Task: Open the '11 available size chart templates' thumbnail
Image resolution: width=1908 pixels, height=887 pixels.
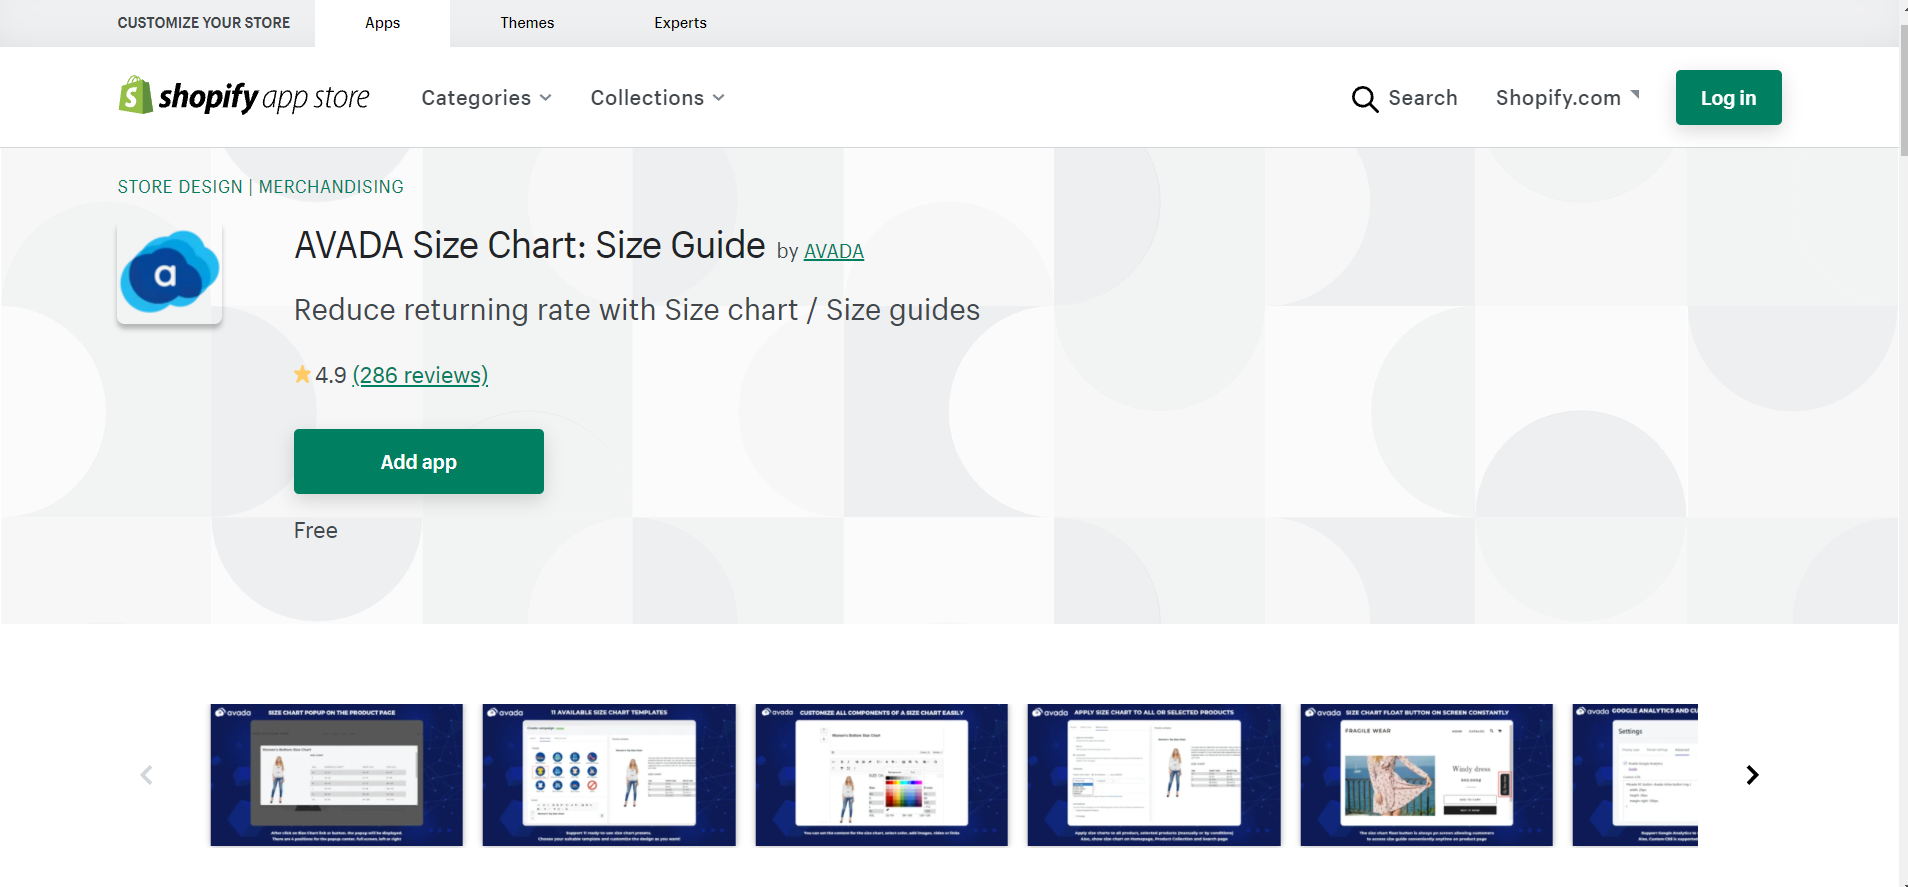Action: pos(609,775)
